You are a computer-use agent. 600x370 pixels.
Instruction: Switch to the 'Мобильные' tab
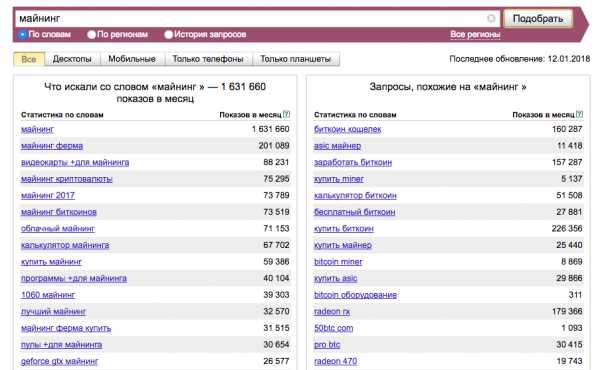(132, 59)
